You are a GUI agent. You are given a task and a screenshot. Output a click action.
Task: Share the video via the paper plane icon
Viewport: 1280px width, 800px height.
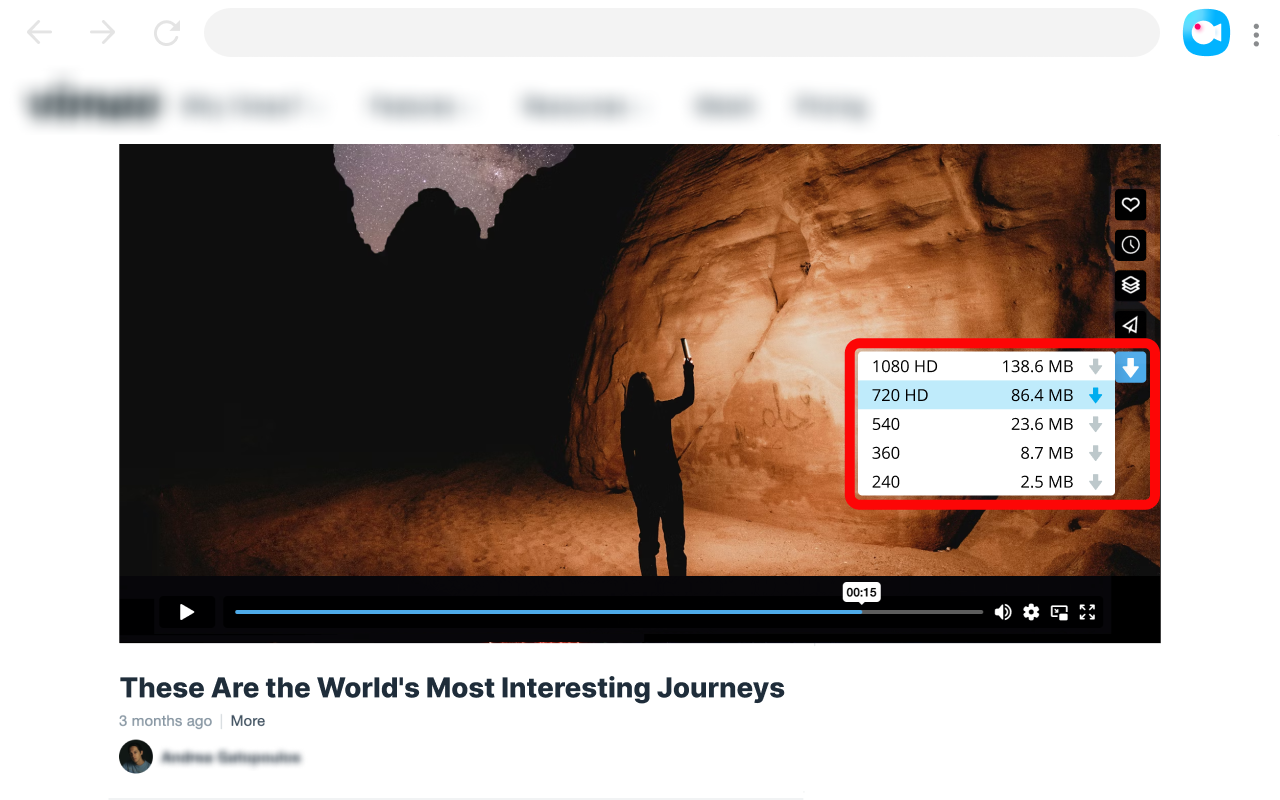pos(1130,325)
